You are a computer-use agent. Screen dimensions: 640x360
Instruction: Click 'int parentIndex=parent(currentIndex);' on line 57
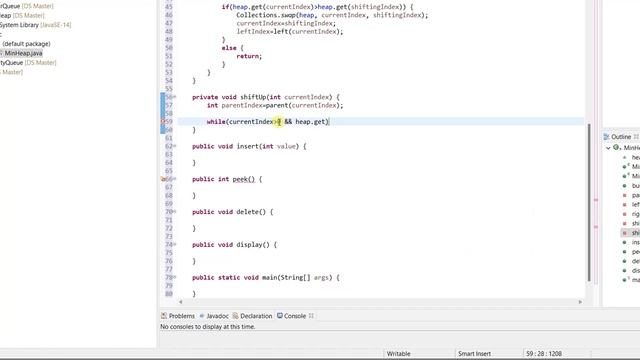[x=275, y=105]
